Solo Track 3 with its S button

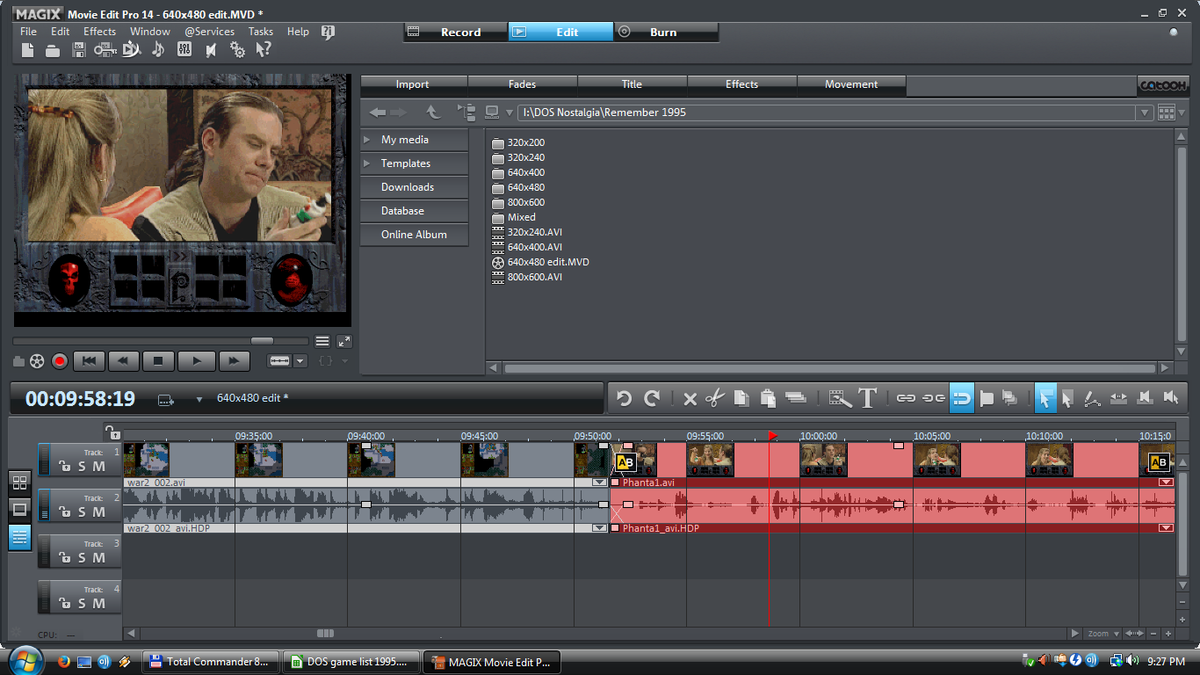[82, 558]
